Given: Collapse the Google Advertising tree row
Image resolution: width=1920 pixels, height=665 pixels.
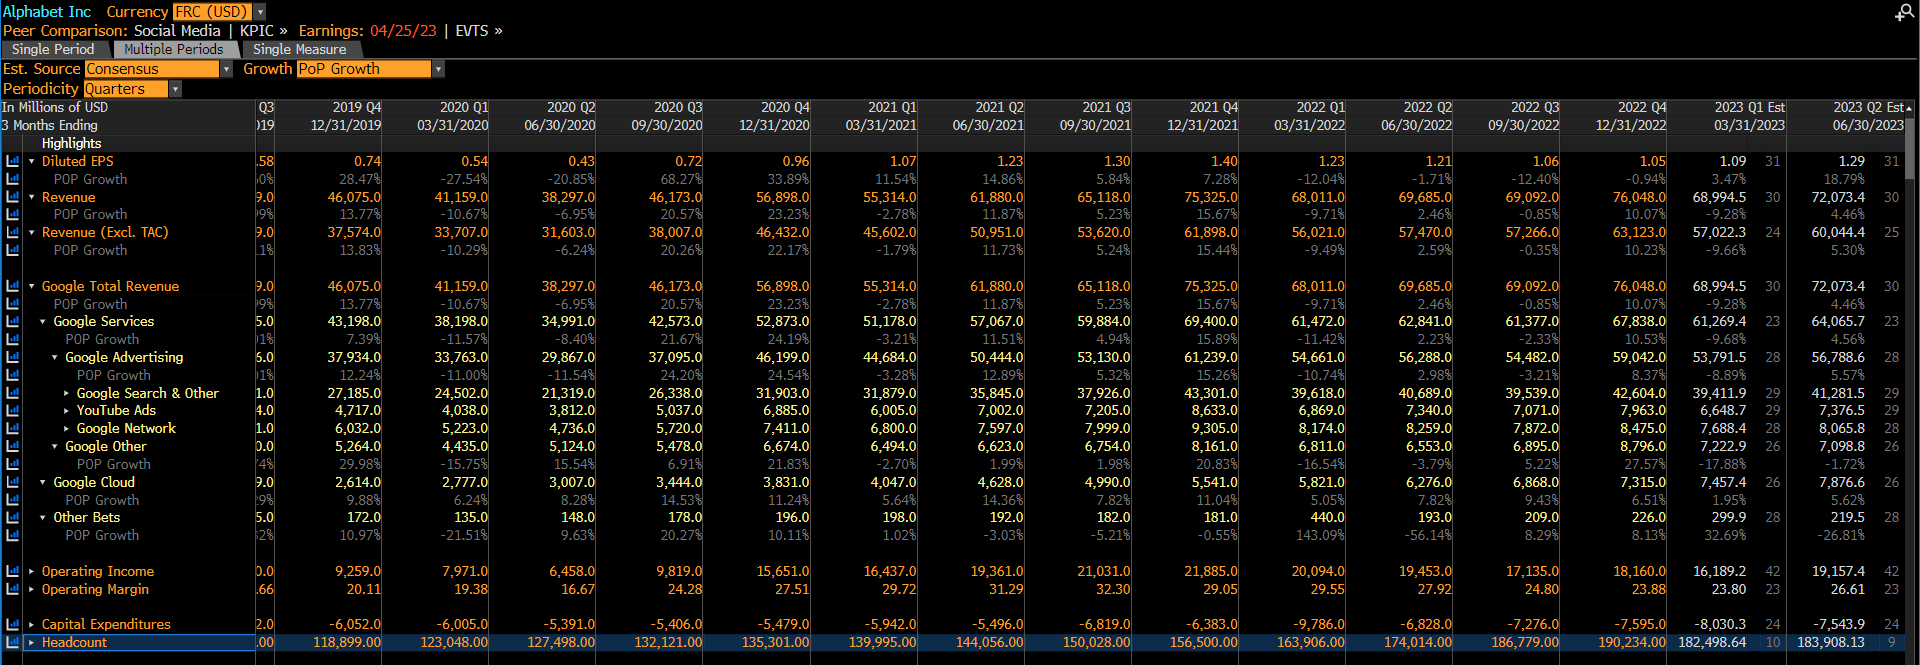Looking at the screenshot, I should 55,357.
